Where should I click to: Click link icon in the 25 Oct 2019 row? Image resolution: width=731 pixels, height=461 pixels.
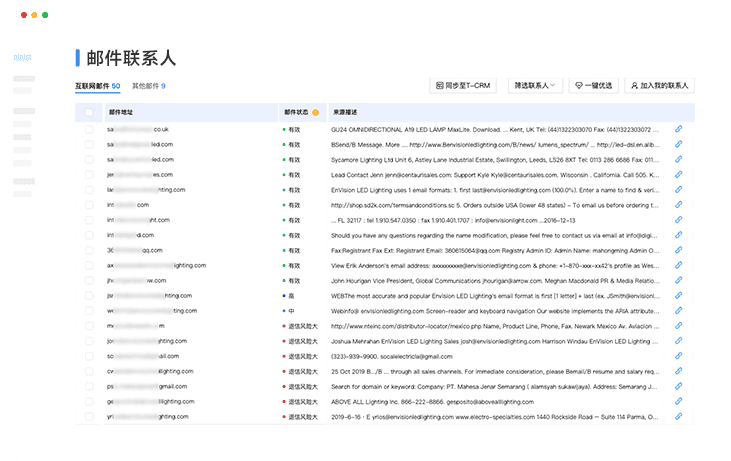[x=679, y=371]
